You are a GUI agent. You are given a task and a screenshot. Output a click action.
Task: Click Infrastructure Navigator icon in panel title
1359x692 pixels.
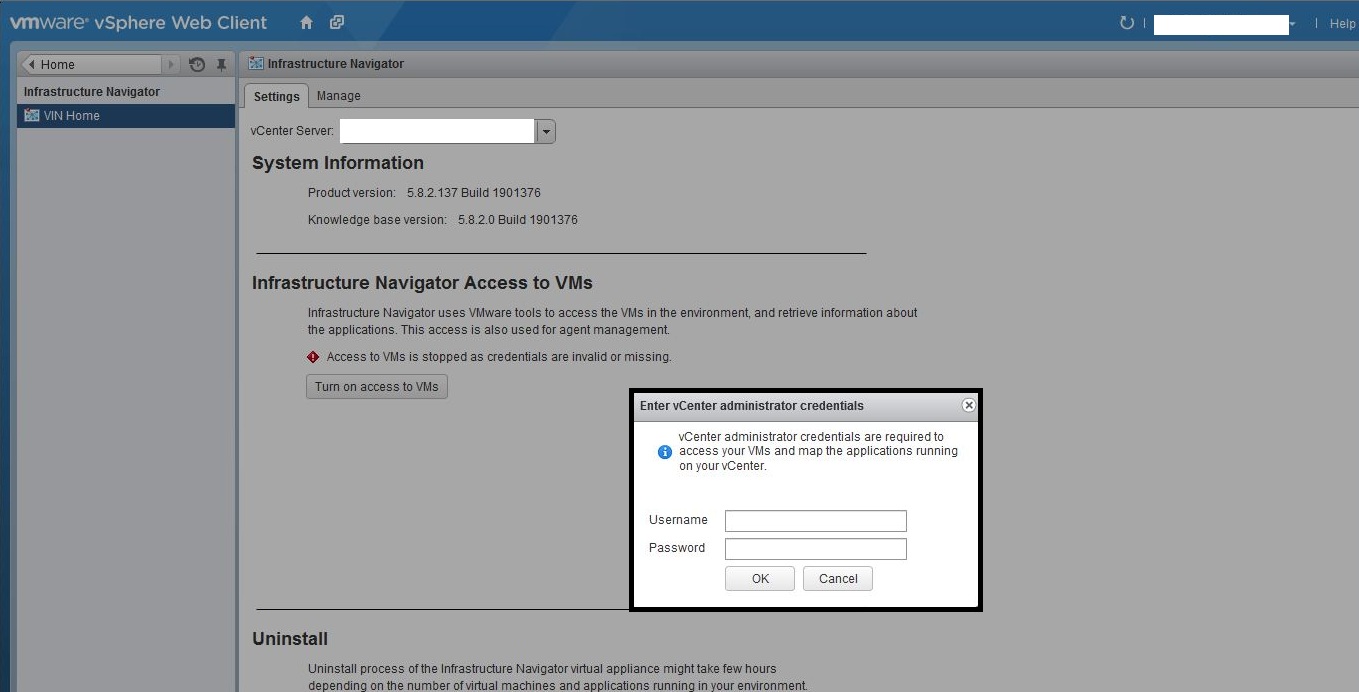coord(256,64)
